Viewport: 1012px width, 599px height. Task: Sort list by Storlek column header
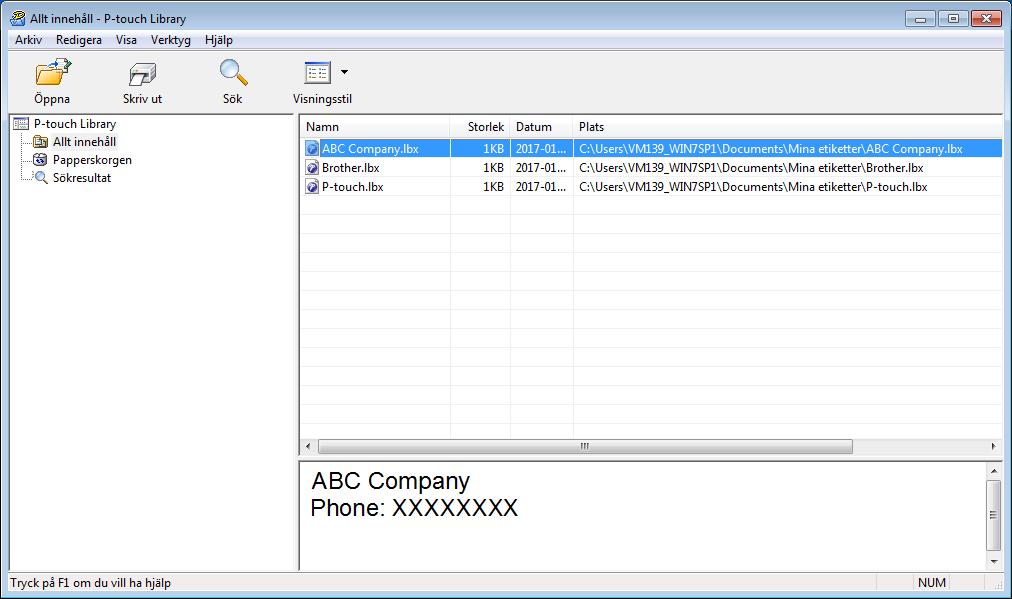[480, 127]
